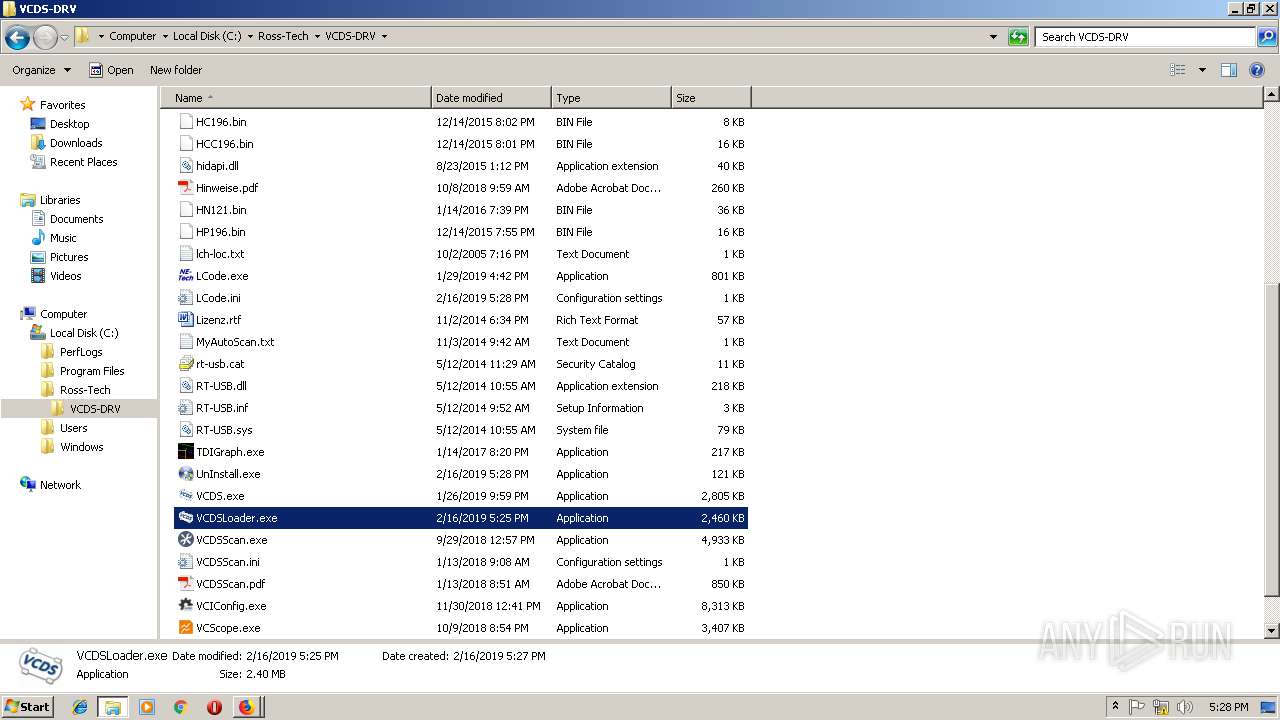Click the vertical scrollbar up arrow

[1272, 95]
